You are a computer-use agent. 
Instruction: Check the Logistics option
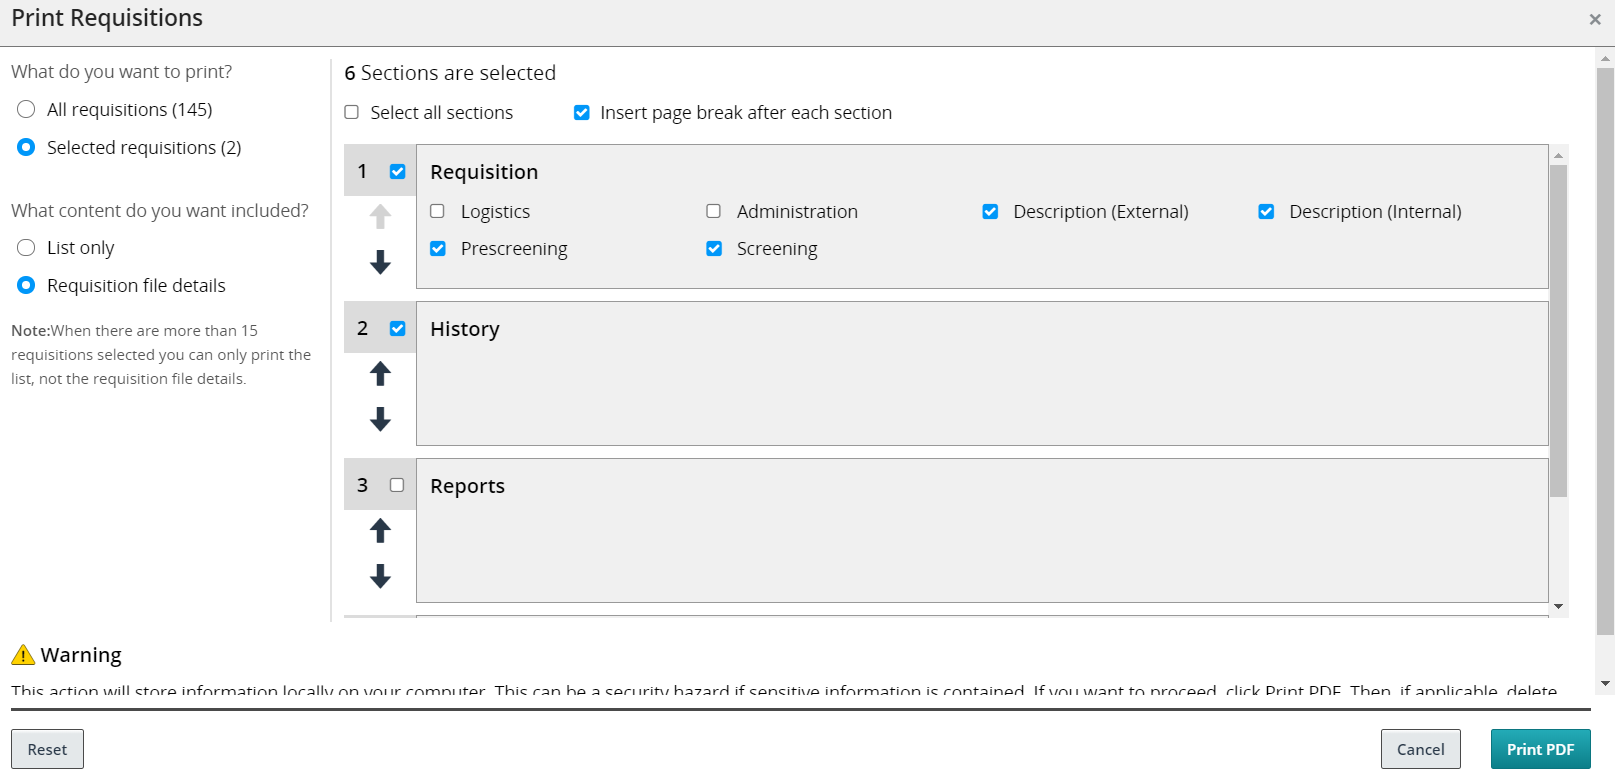(x=438, y=211)
